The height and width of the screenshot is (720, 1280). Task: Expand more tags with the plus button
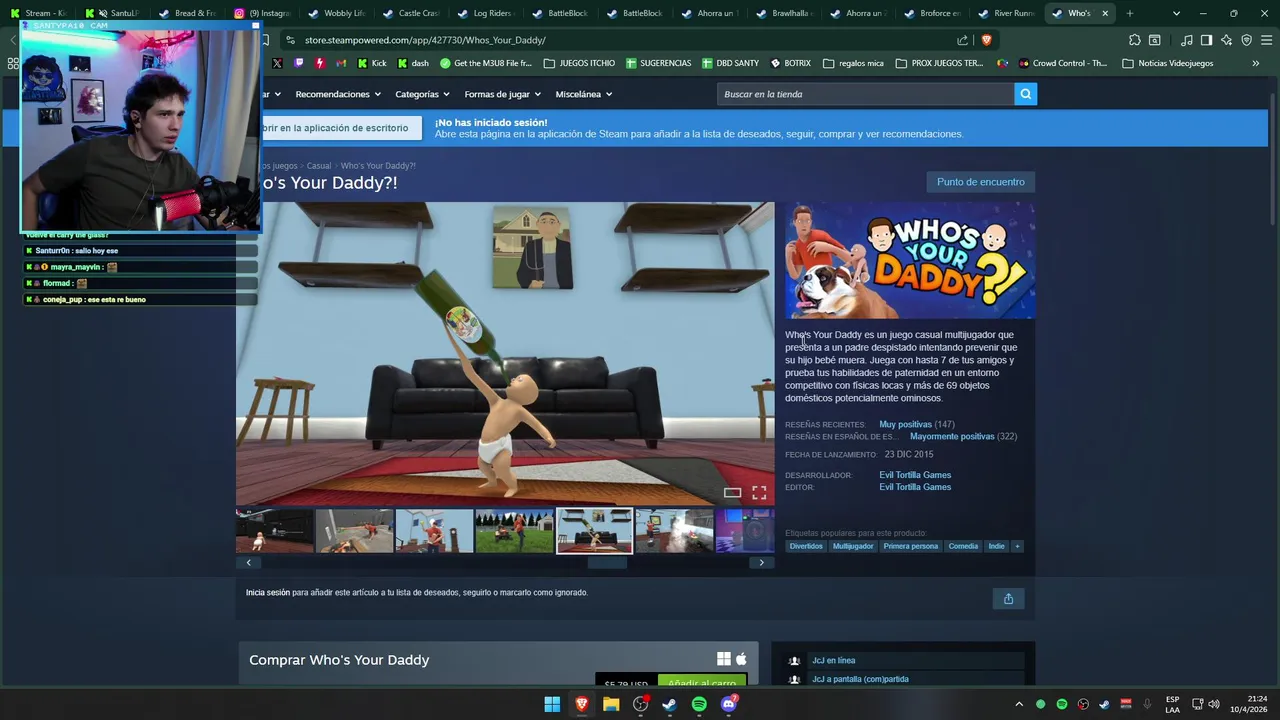(1017, 546)
